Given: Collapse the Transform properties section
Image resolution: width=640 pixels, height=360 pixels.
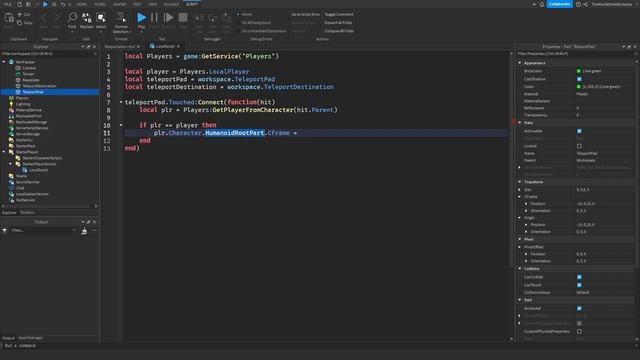Looking at the screenshot, I should point(520,182).
